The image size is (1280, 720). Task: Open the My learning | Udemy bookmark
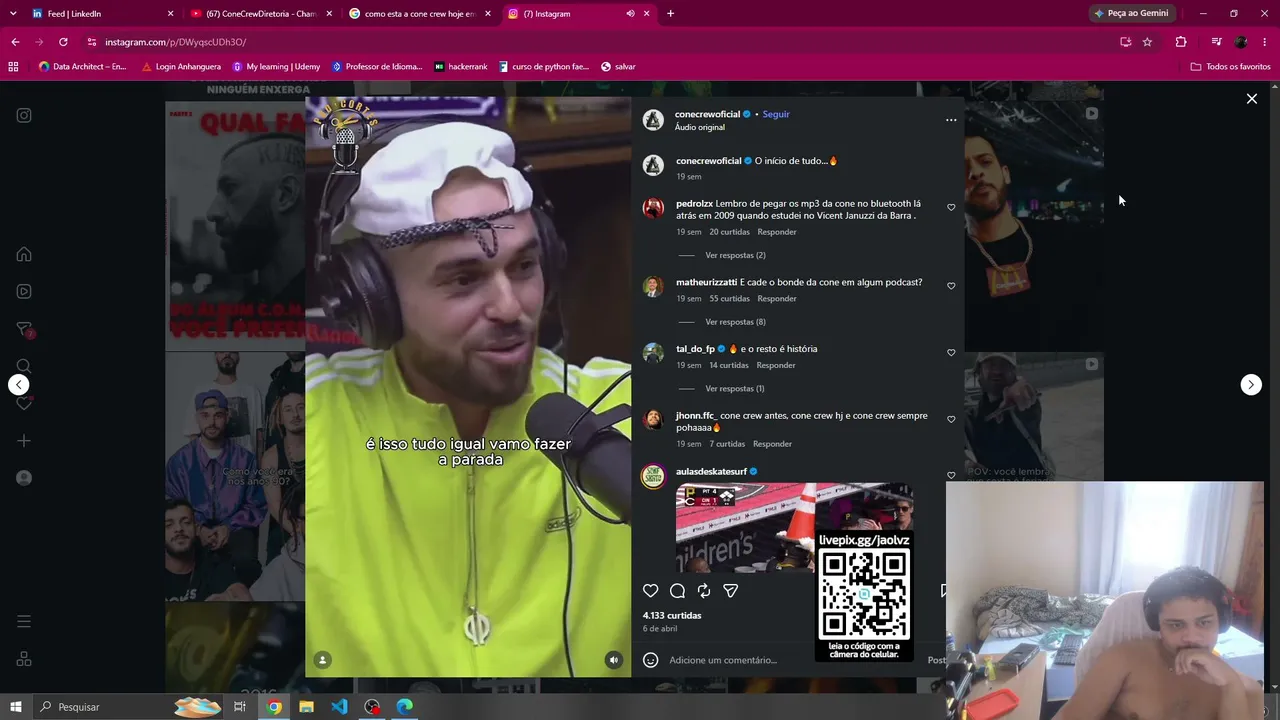tap(276, 67)
